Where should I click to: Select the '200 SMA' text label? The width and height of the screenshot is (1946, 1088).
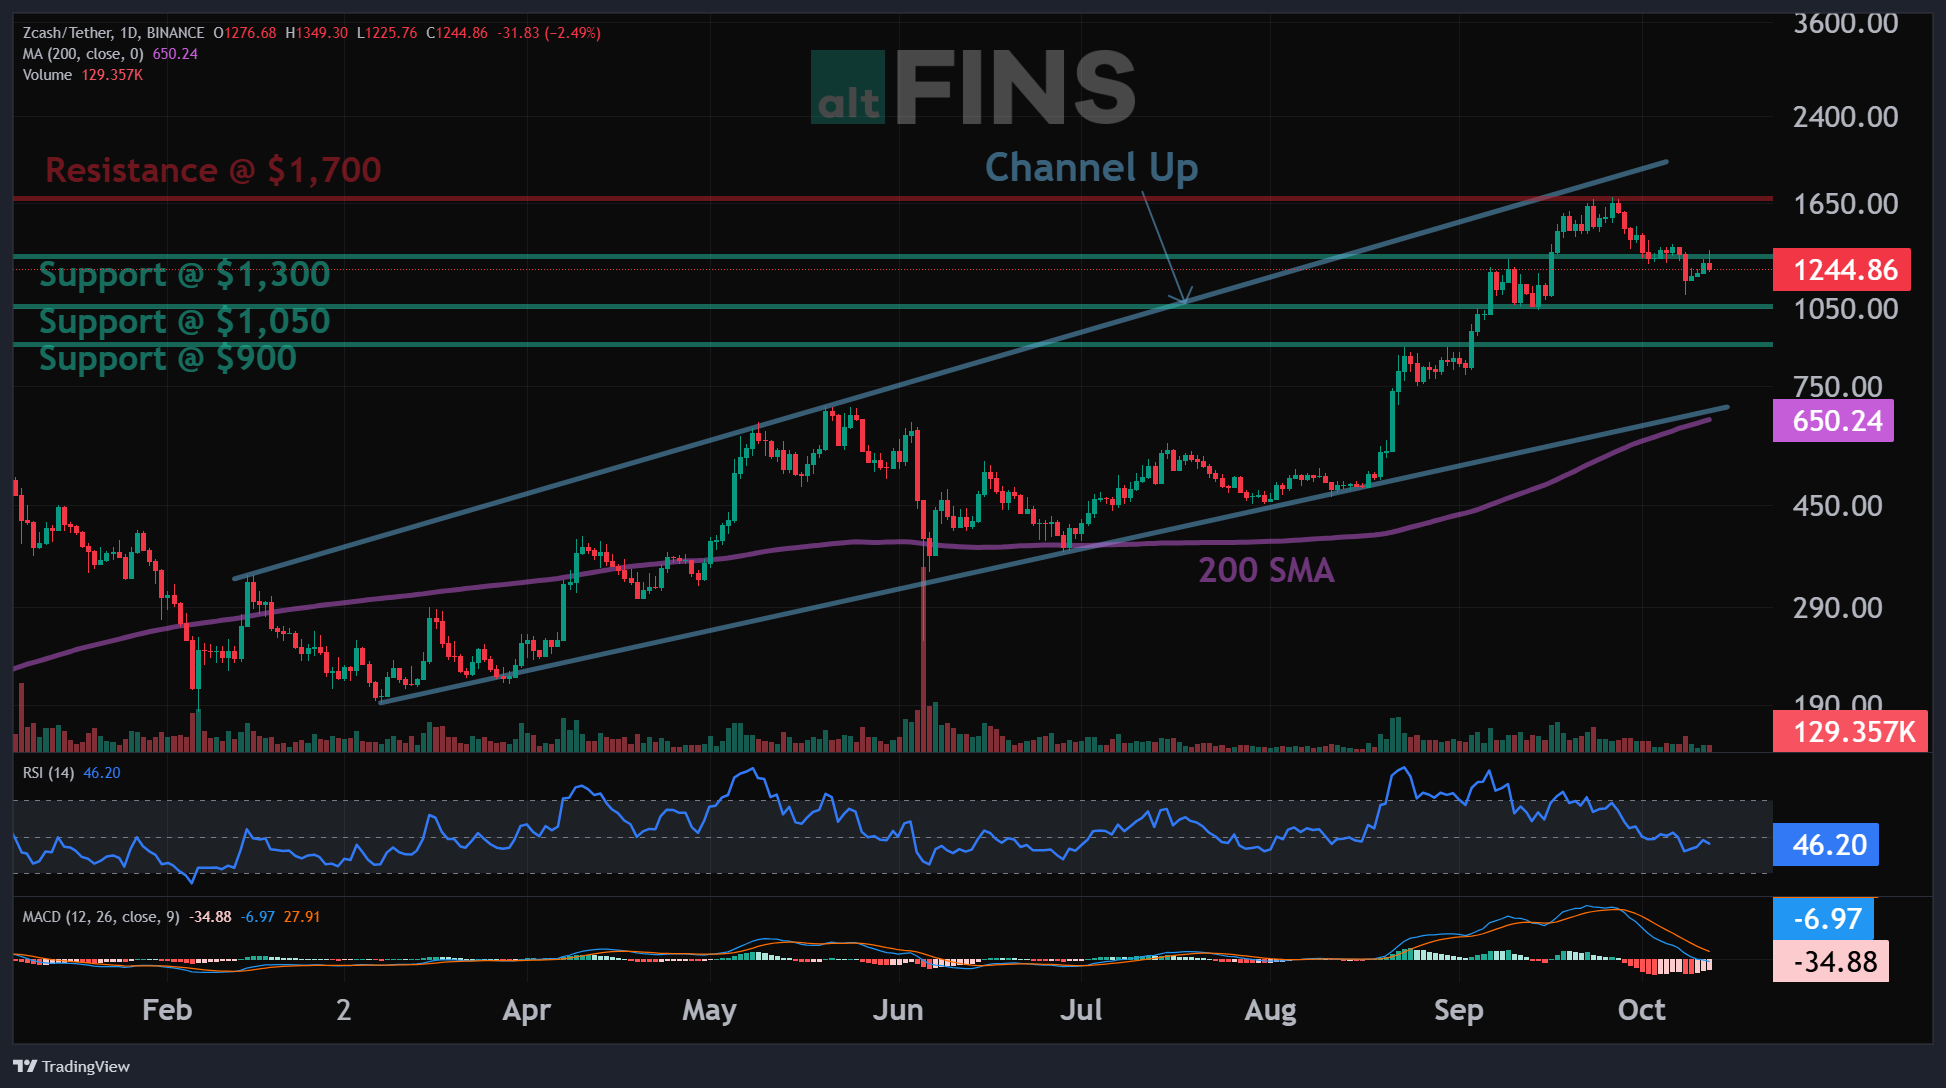(x=1266, y=570)
